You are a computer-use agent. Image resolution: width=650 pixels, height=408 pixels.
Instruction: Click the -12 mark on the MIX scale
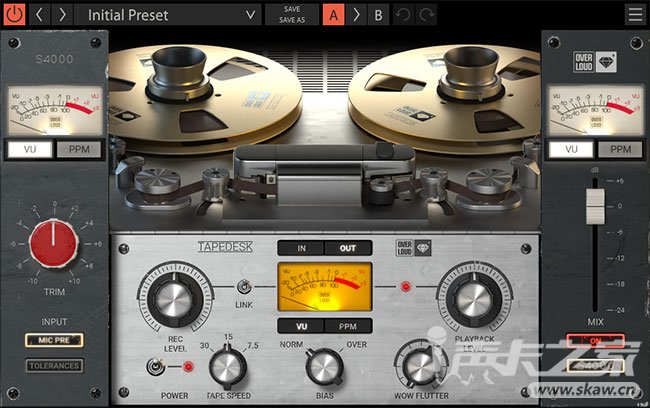click(619, 258)
